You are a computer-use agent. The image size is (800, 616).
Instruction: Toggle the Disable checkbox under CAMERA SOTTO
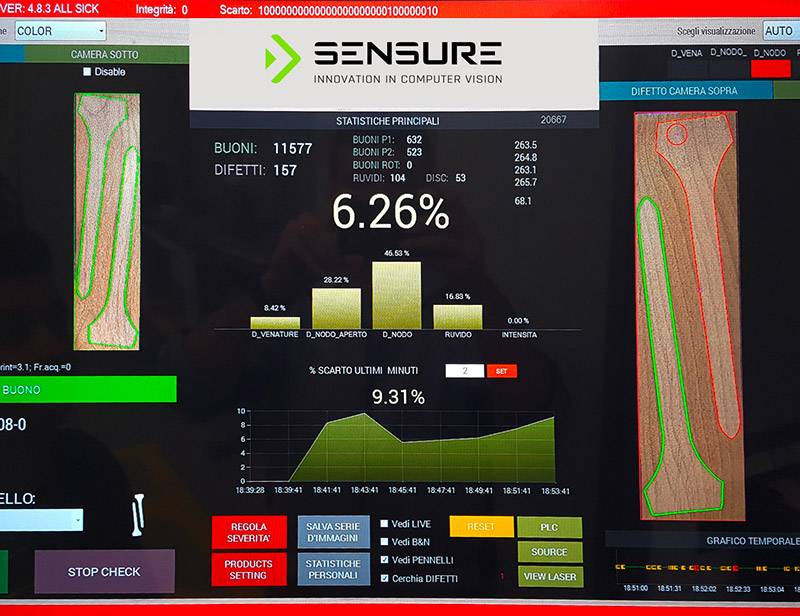pos(87,72)
